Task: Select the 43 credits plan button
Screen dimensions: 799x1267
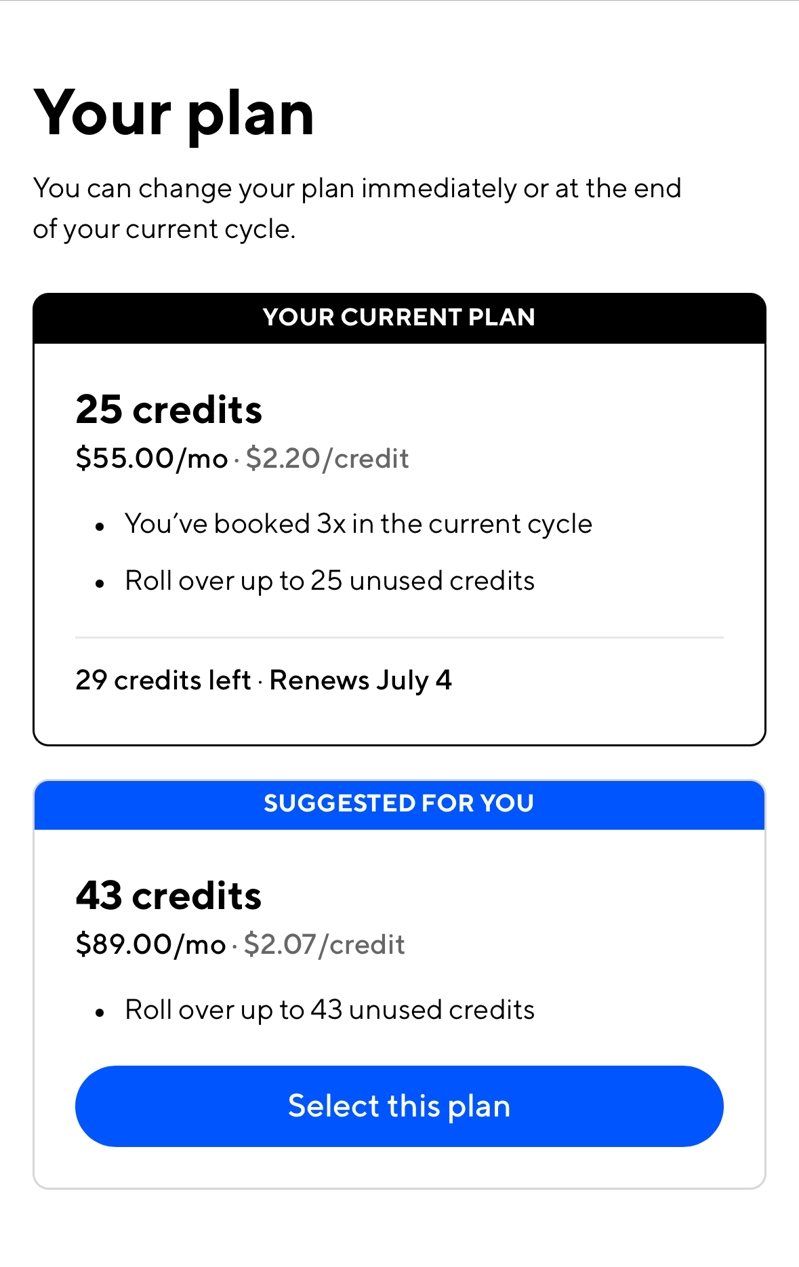Action: point(399,1106)
